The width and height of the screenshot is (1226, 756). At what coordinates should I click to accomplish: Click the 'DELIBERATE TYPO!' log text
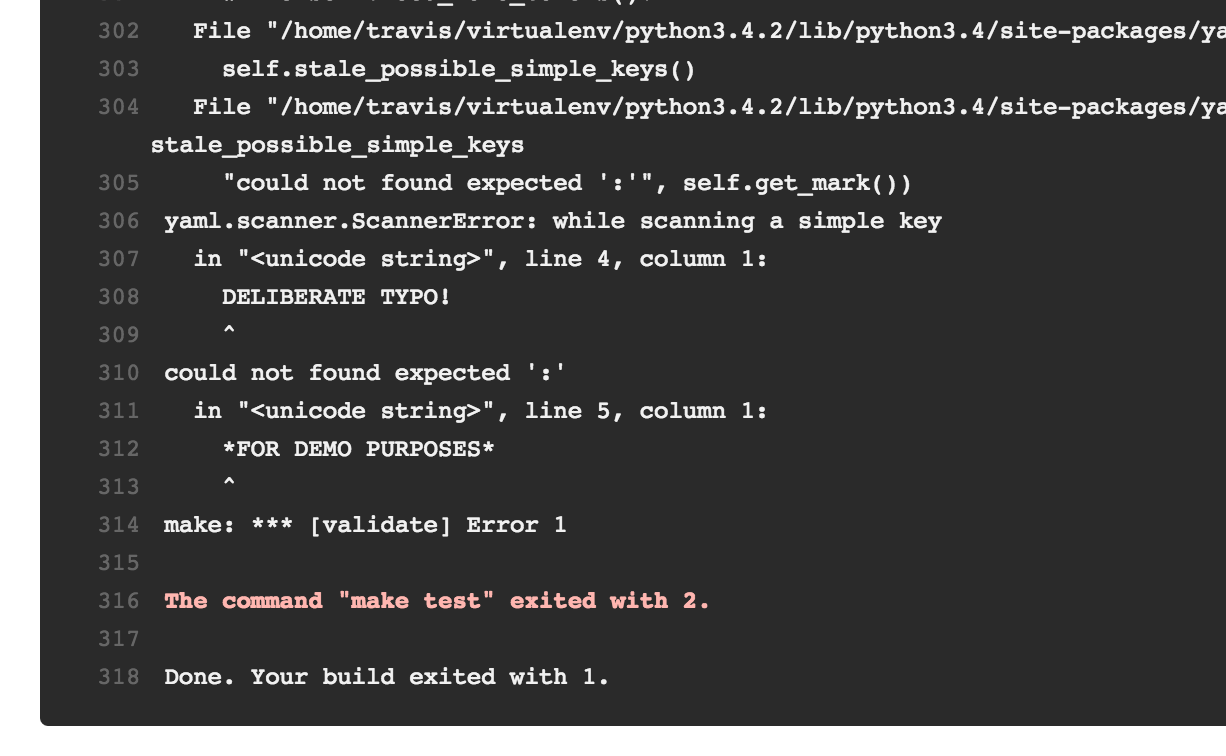click(336, 298)
